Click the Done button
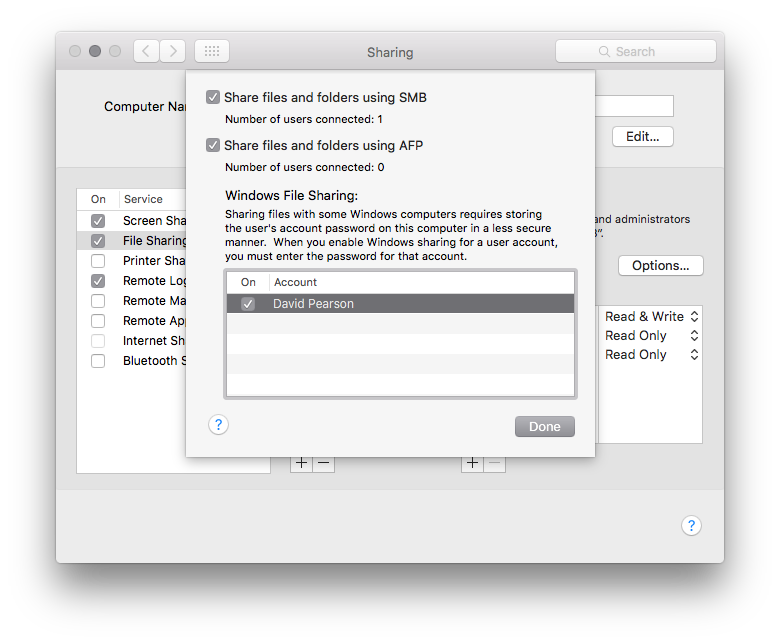780x643 pixels. (545, 427)
